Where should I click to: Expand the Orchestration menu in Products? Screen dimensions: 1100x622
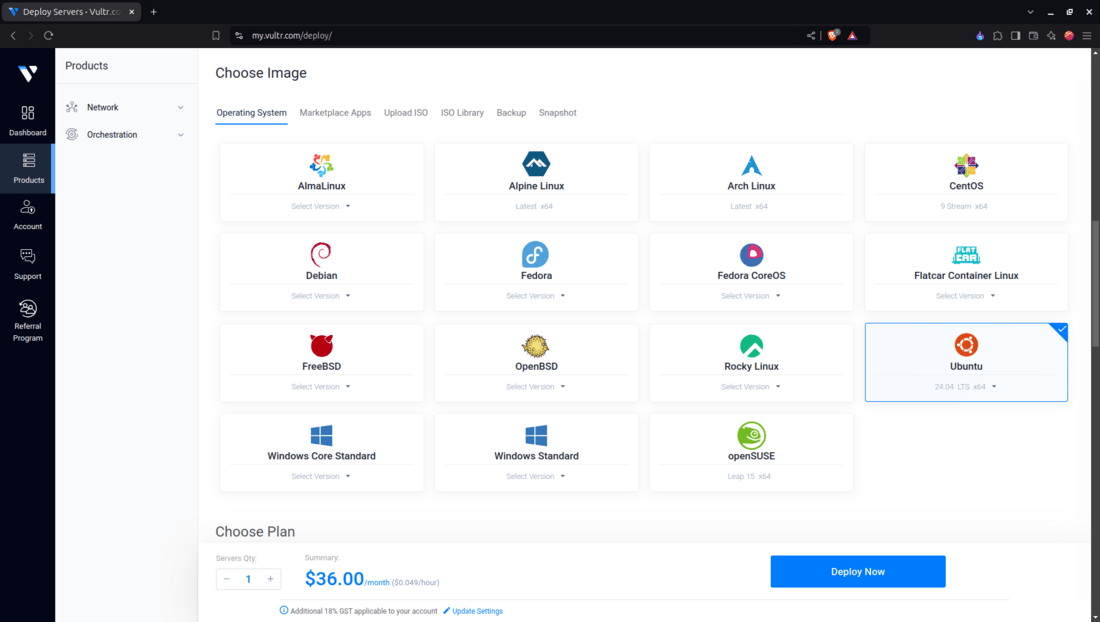click(125, 135)
